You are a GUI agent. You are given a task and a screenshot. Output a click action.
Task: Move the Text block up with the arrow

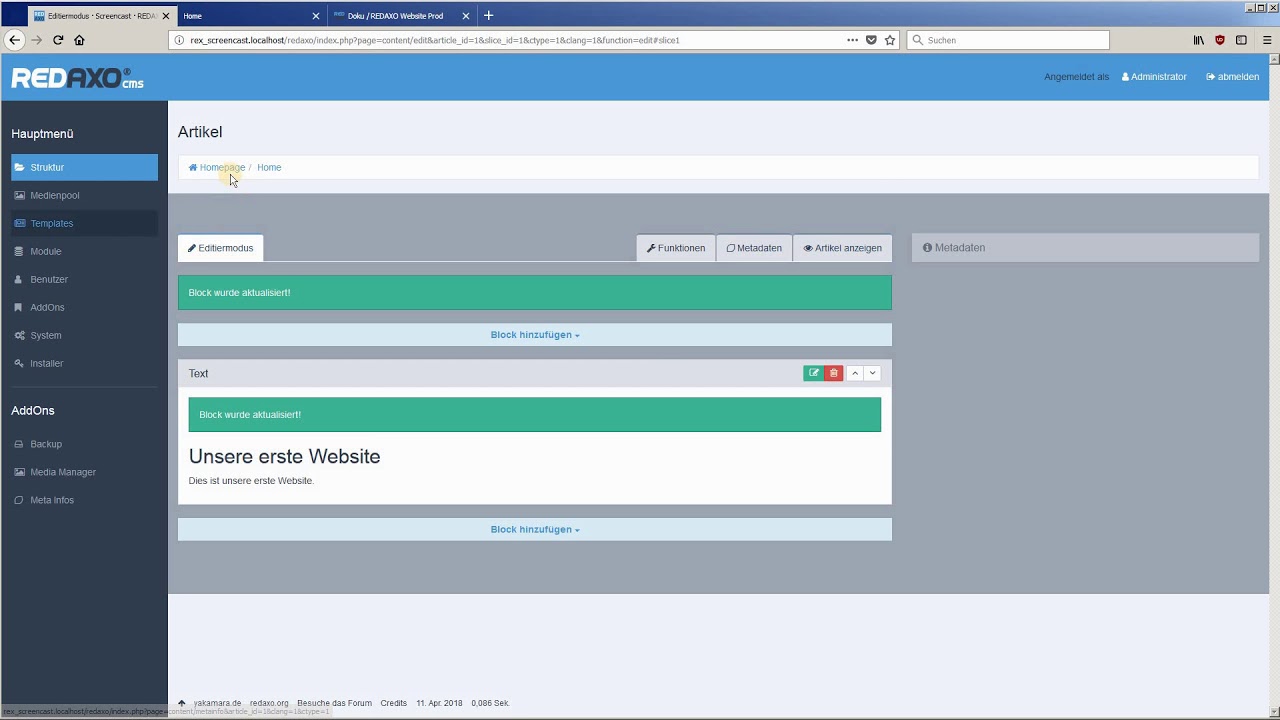pos(854,373)
